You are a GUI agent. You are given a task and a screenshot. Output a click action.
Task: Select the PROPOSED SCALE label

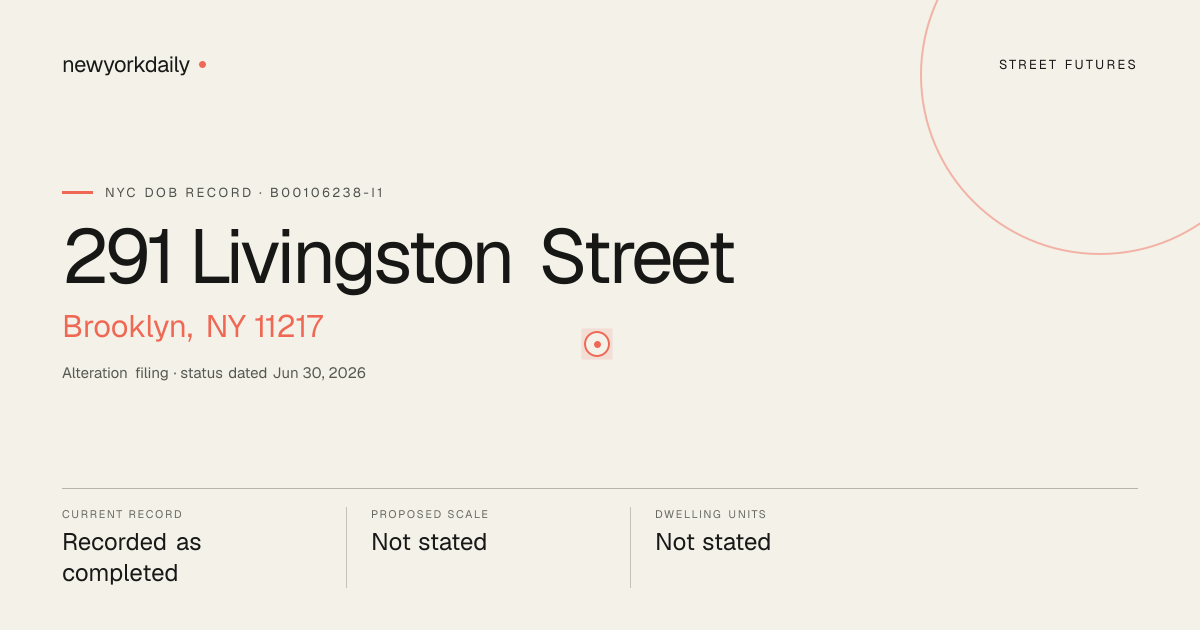coord(430,514)
